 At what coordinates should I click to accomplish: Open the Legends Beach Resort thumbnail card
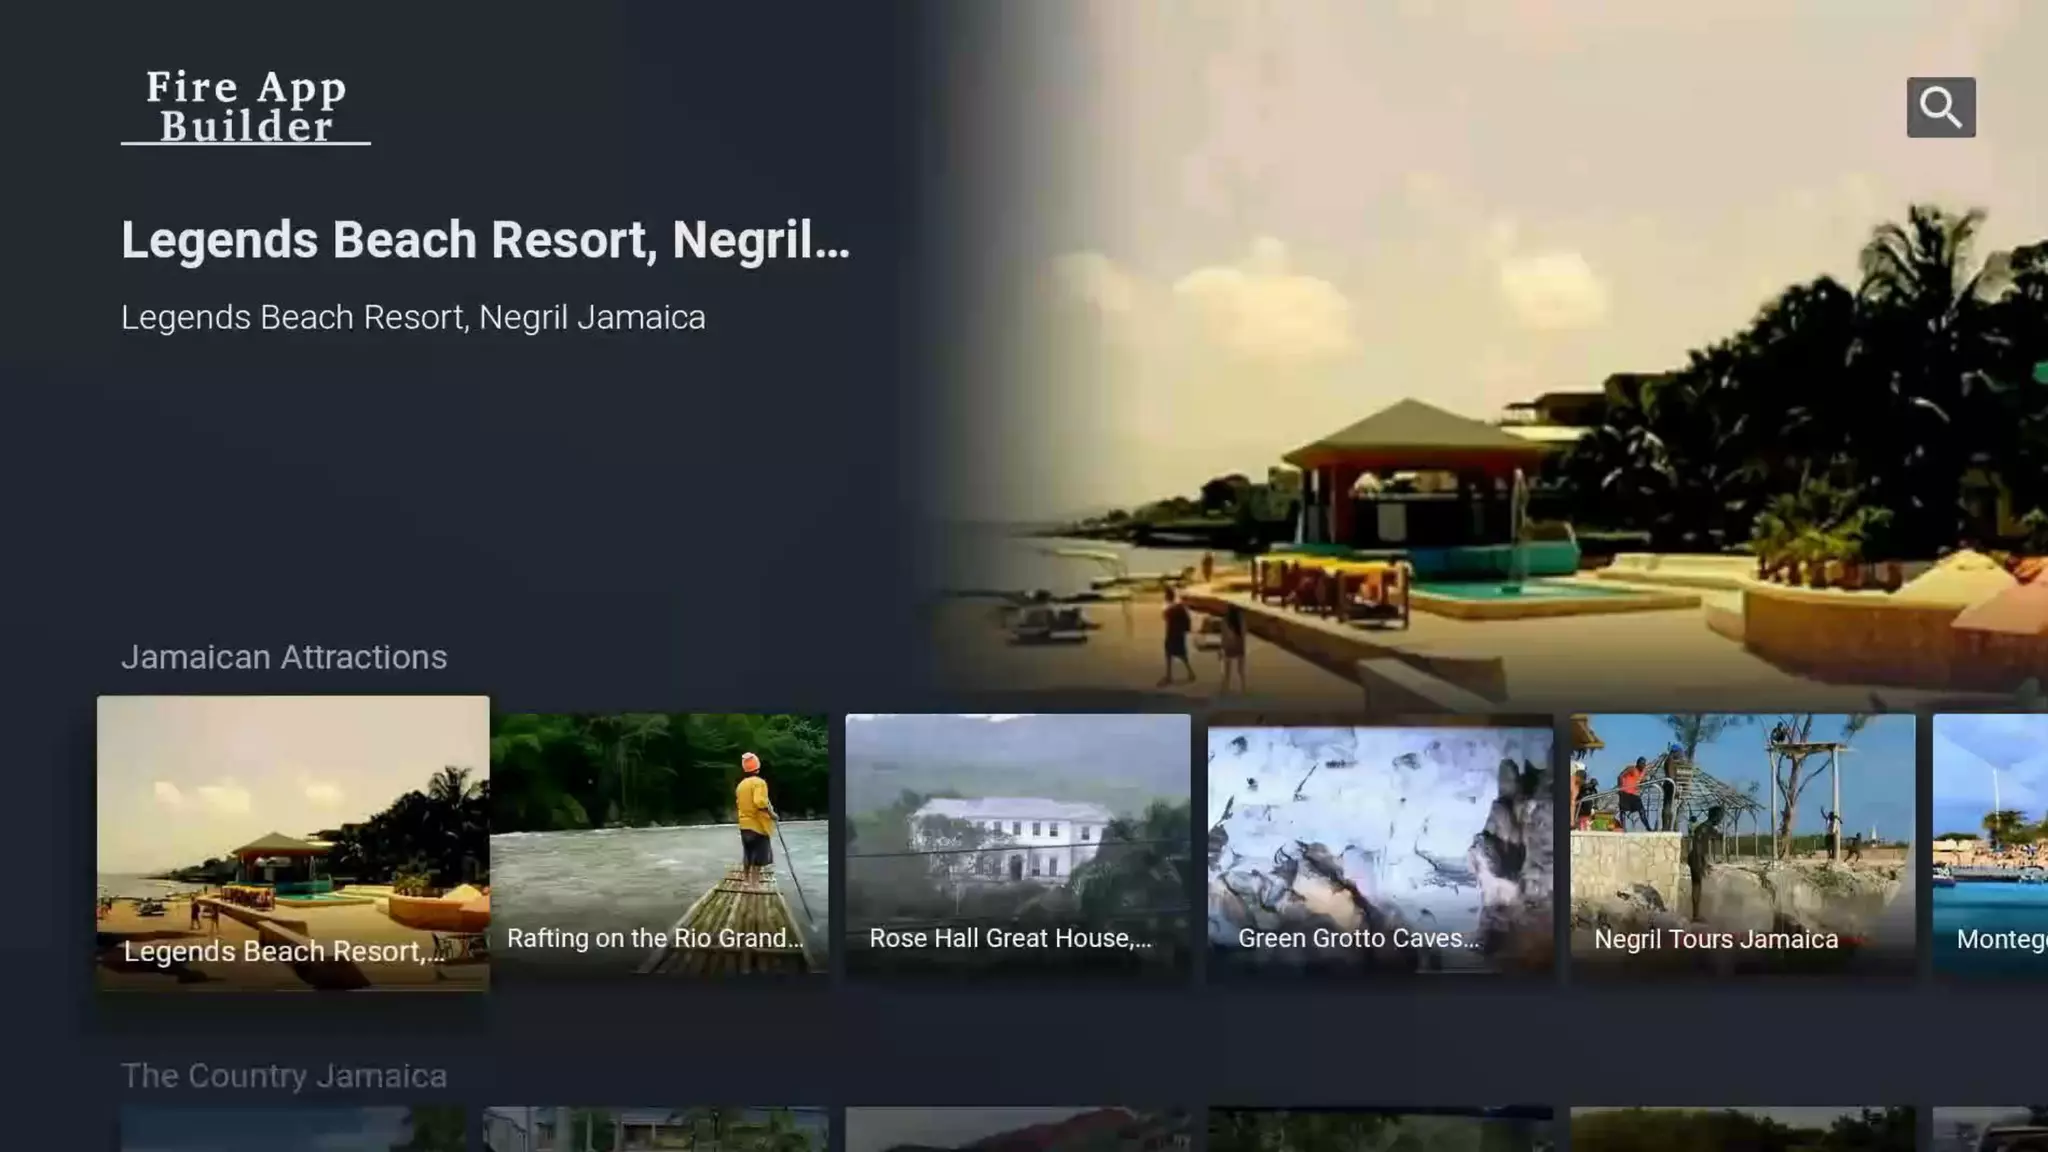(293, 842)
